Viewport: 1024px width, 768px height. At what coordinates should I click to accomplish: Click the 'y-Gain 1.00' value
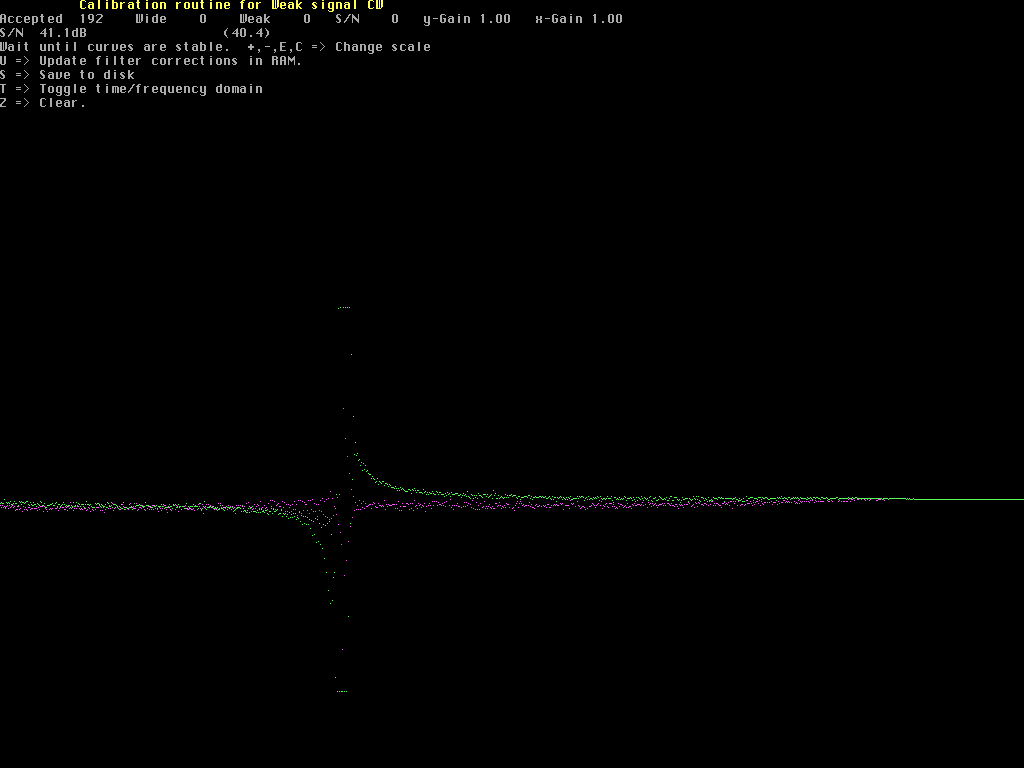tap(467, 19)
